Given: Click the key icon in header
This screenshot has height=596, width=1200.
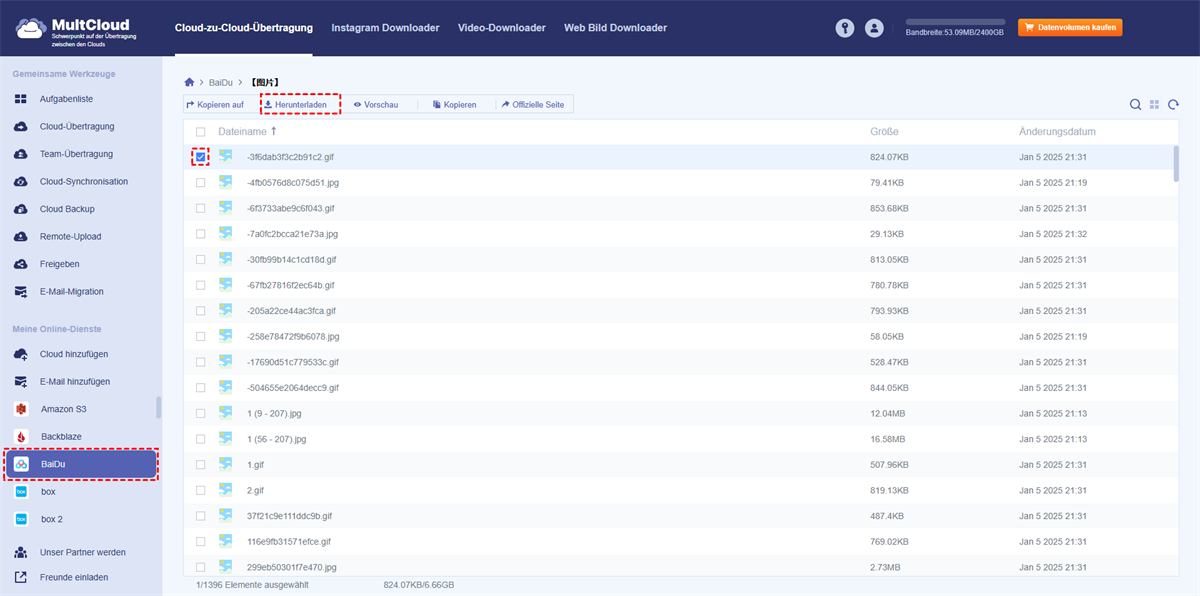Looking at the screenshot, I should point(845,28).
